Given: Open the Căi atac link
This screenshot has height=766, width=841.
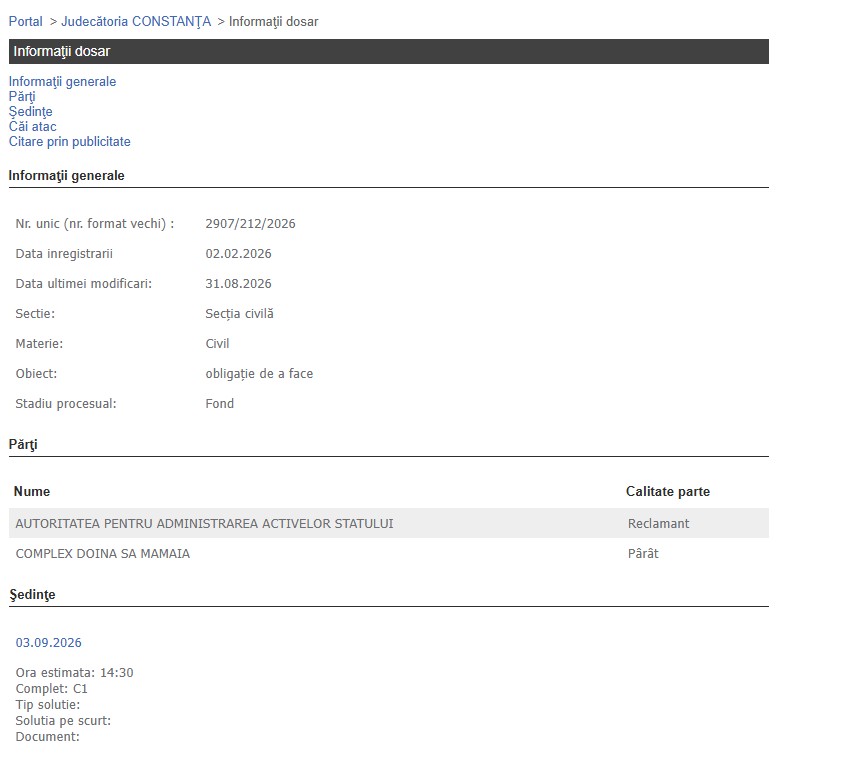Looking at the screenshot, I should (32, 127).
